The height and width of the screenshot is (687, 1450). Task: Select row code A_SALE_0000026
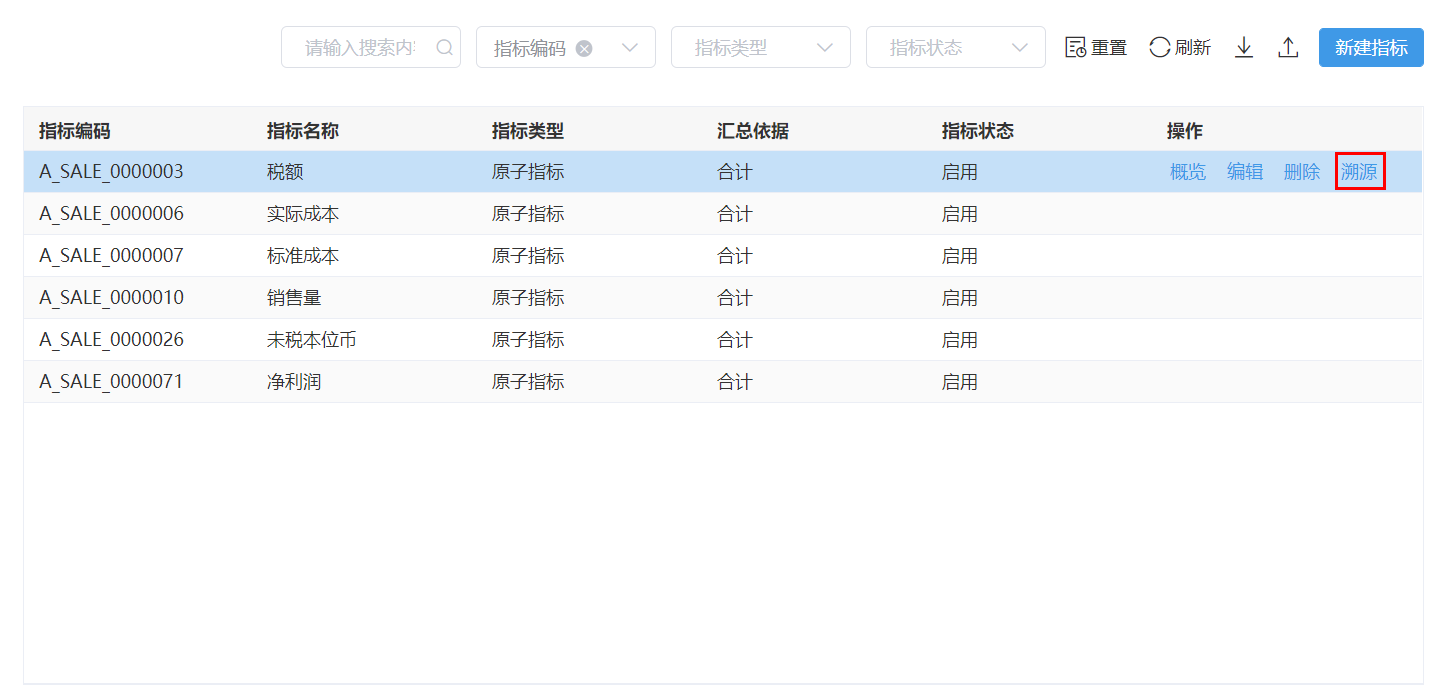click(x=111, y=340)
